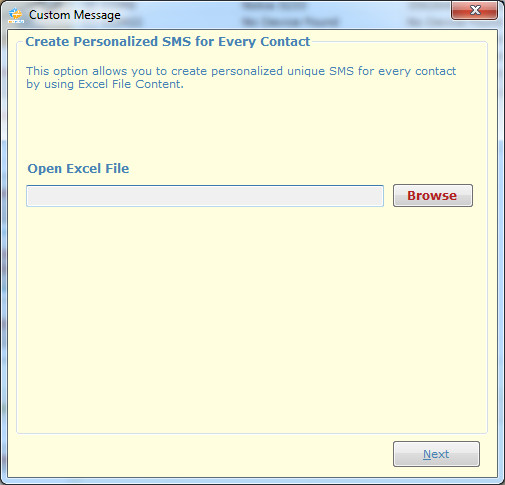Click the title bar's empty blurred area

tap(283, 15)
